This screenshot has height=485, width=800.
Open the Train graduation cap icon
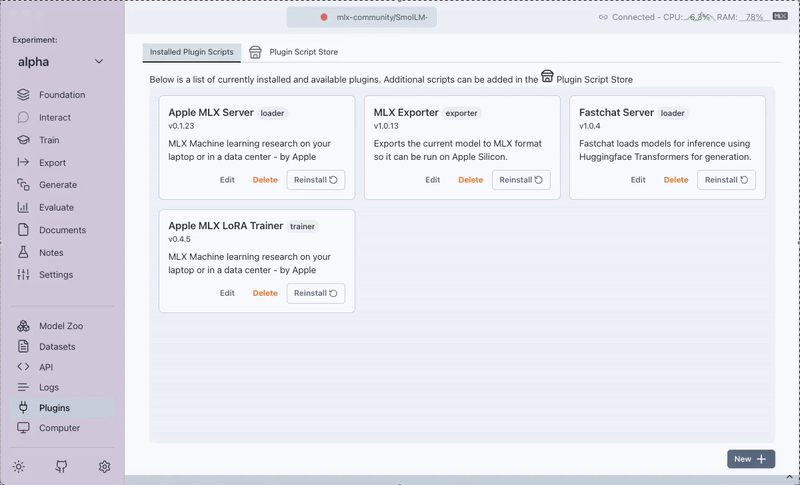pyautogui.click(x=23, y=140)
